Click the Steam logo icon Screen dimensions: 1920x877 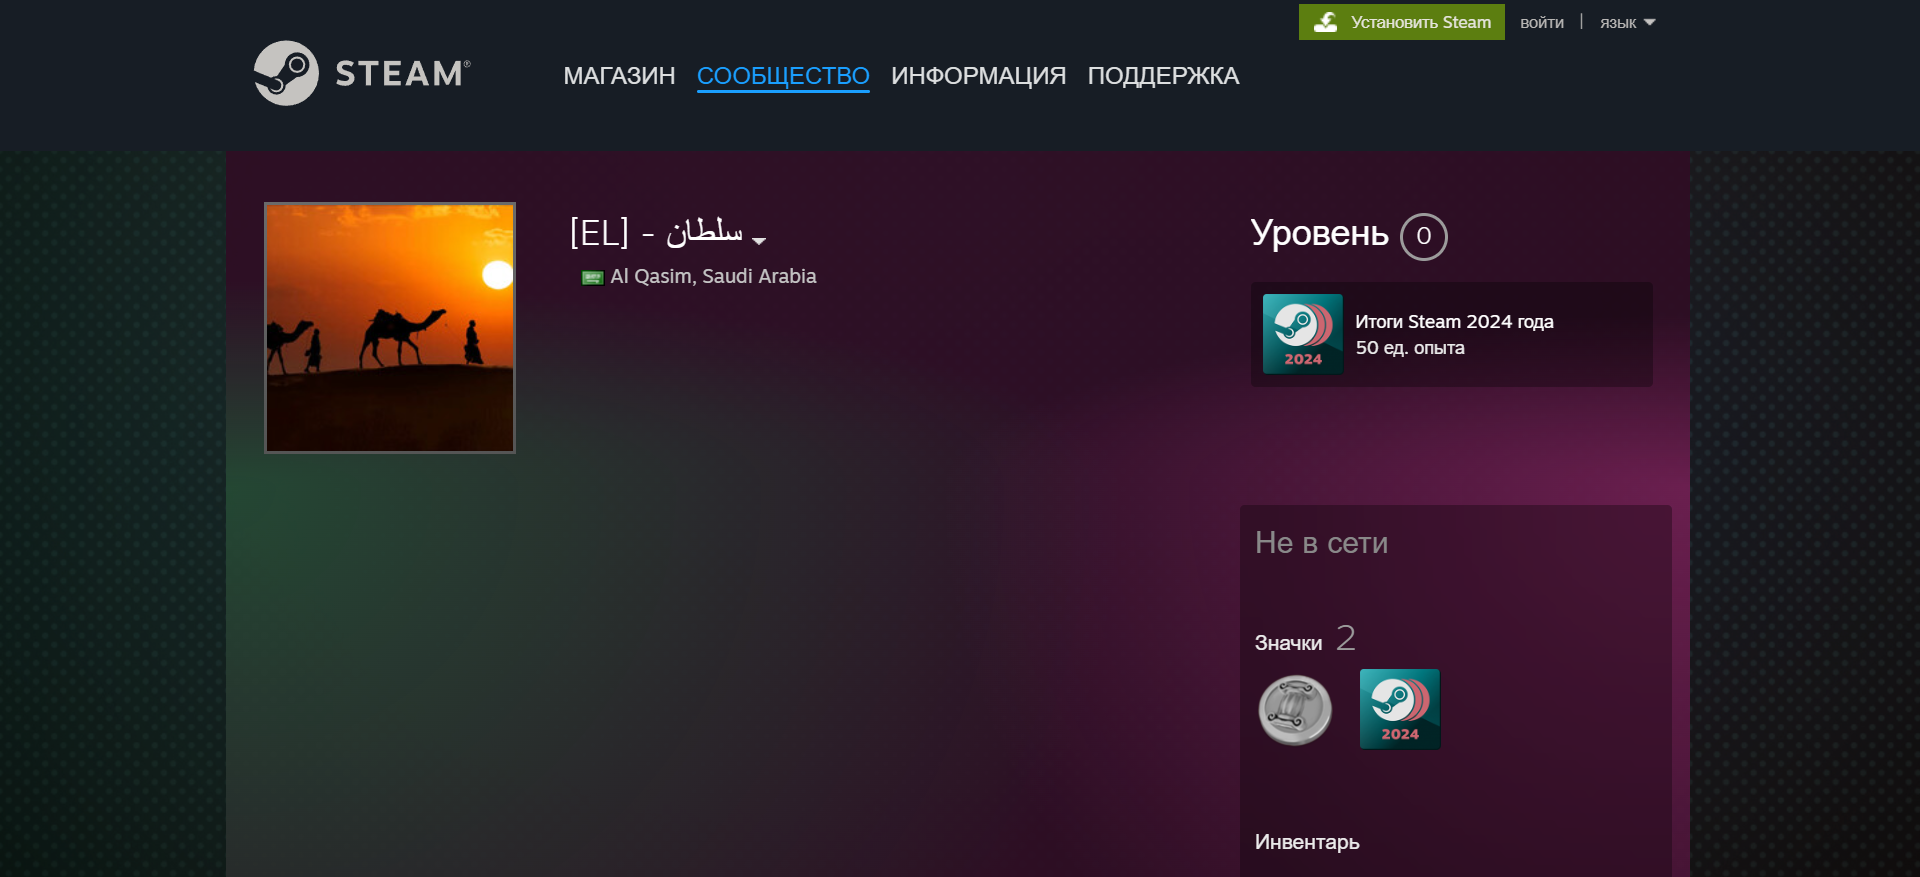tap(286, 73)
